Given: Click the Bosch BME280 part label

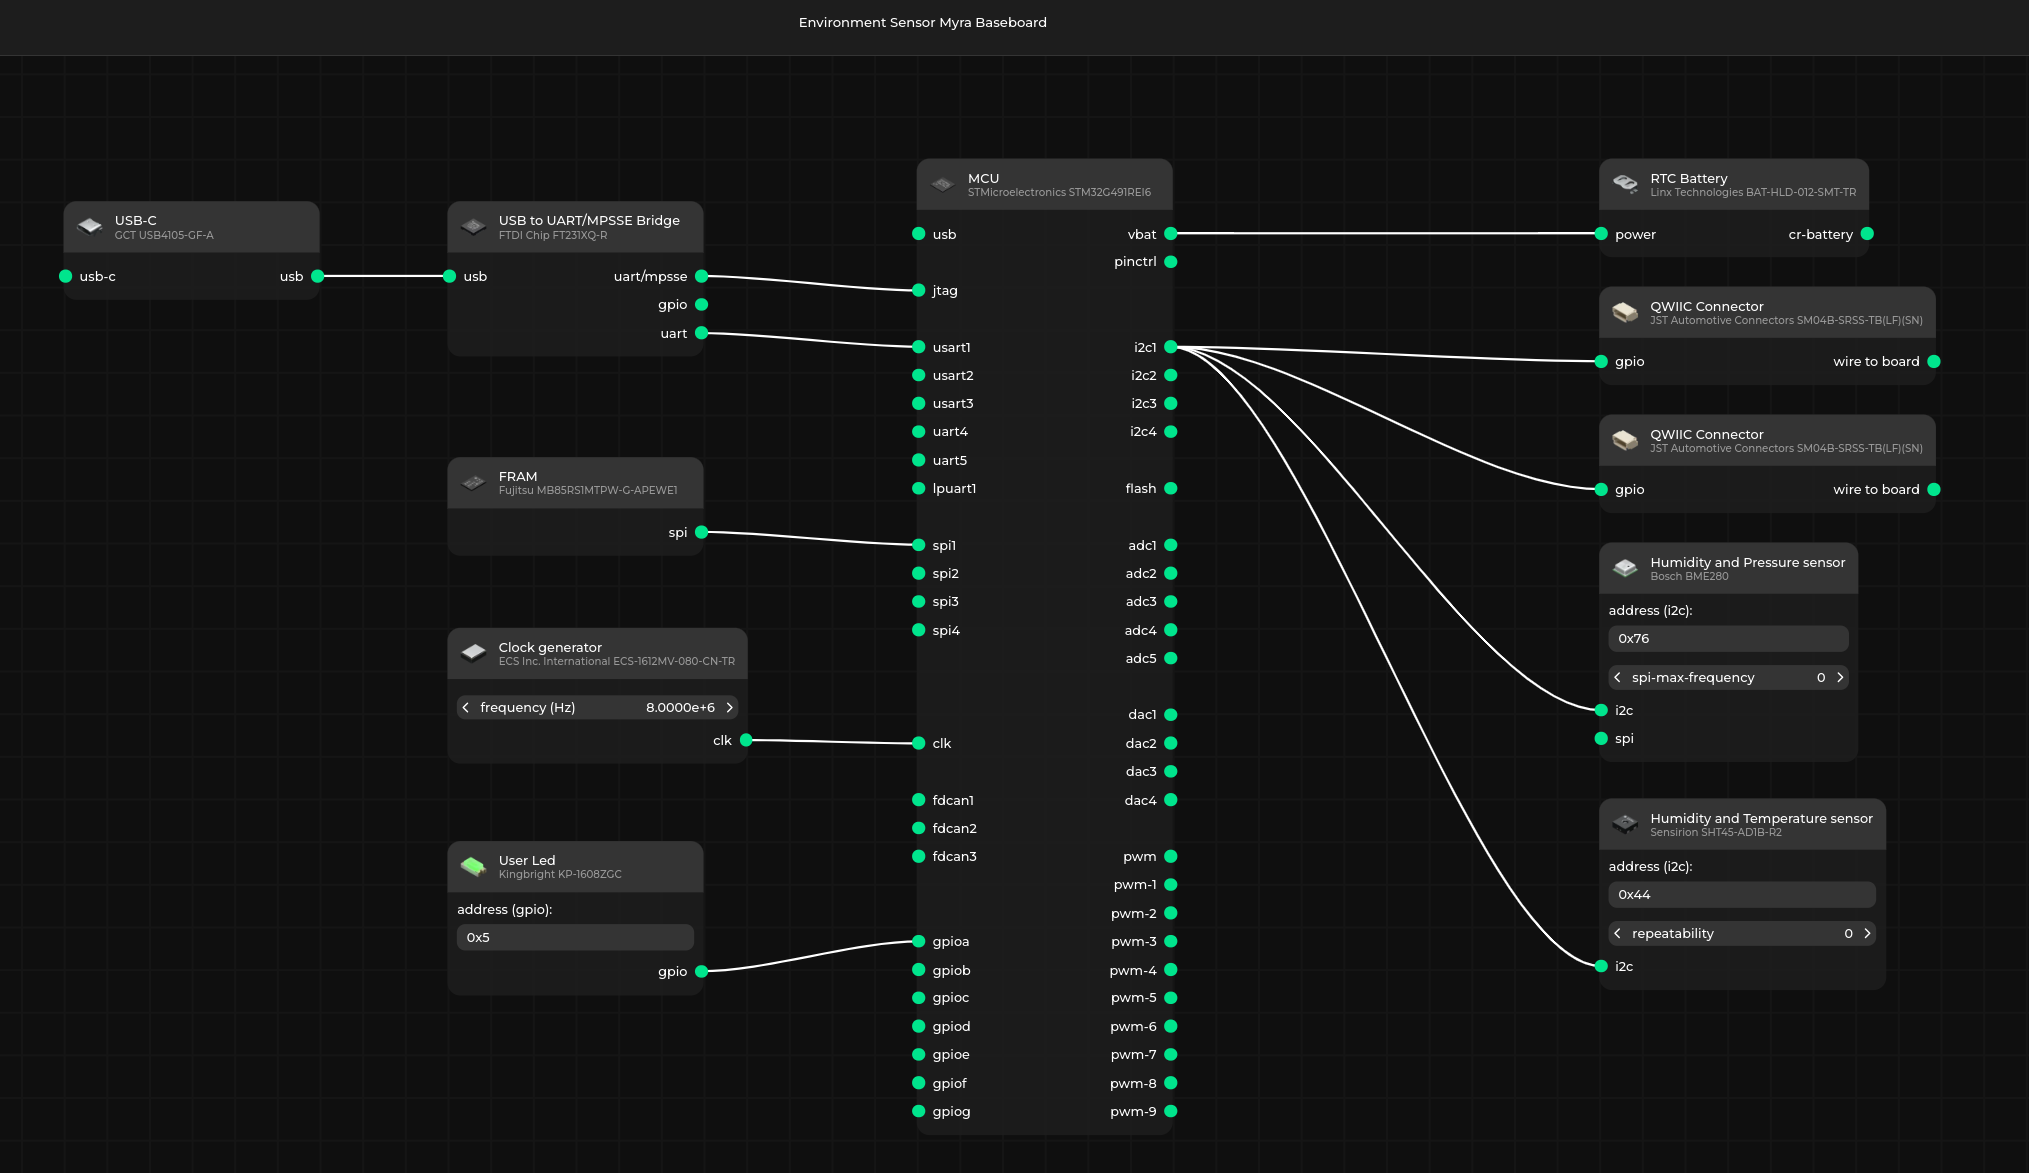Looking at the screenshot, I should (1689, 576).
